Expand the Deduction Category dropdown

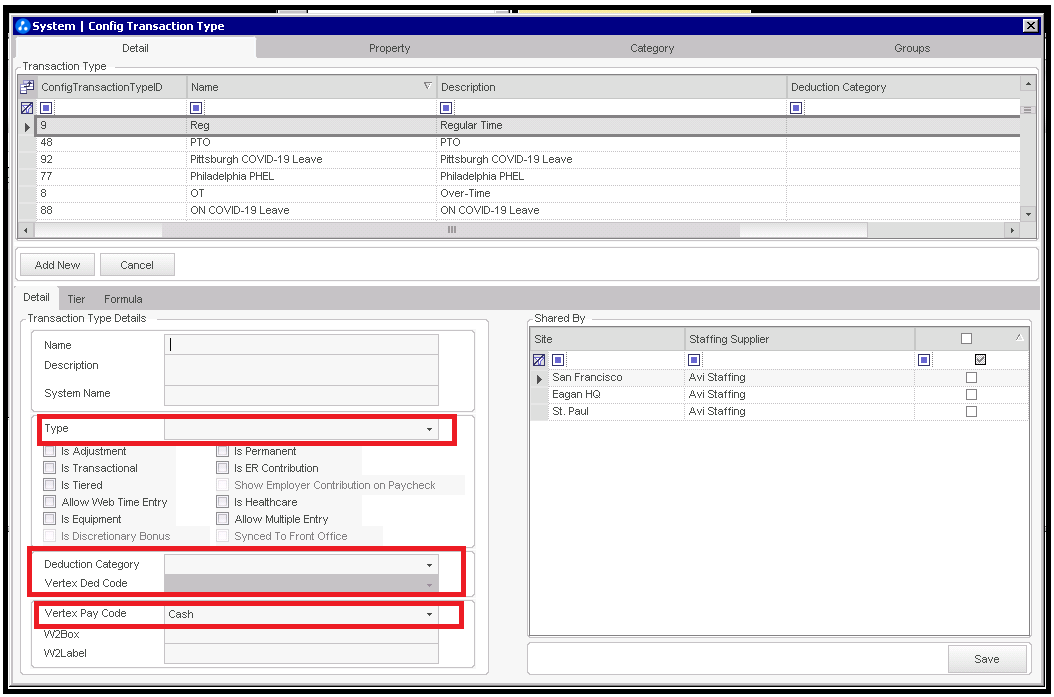[x=430, y=565]
